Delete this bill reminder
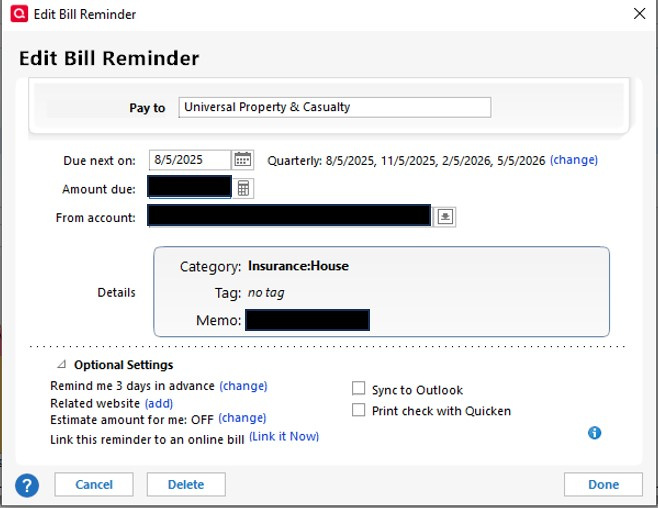This screenshot has width=658, height=508. pyautogui.click(x=186, y=485)
